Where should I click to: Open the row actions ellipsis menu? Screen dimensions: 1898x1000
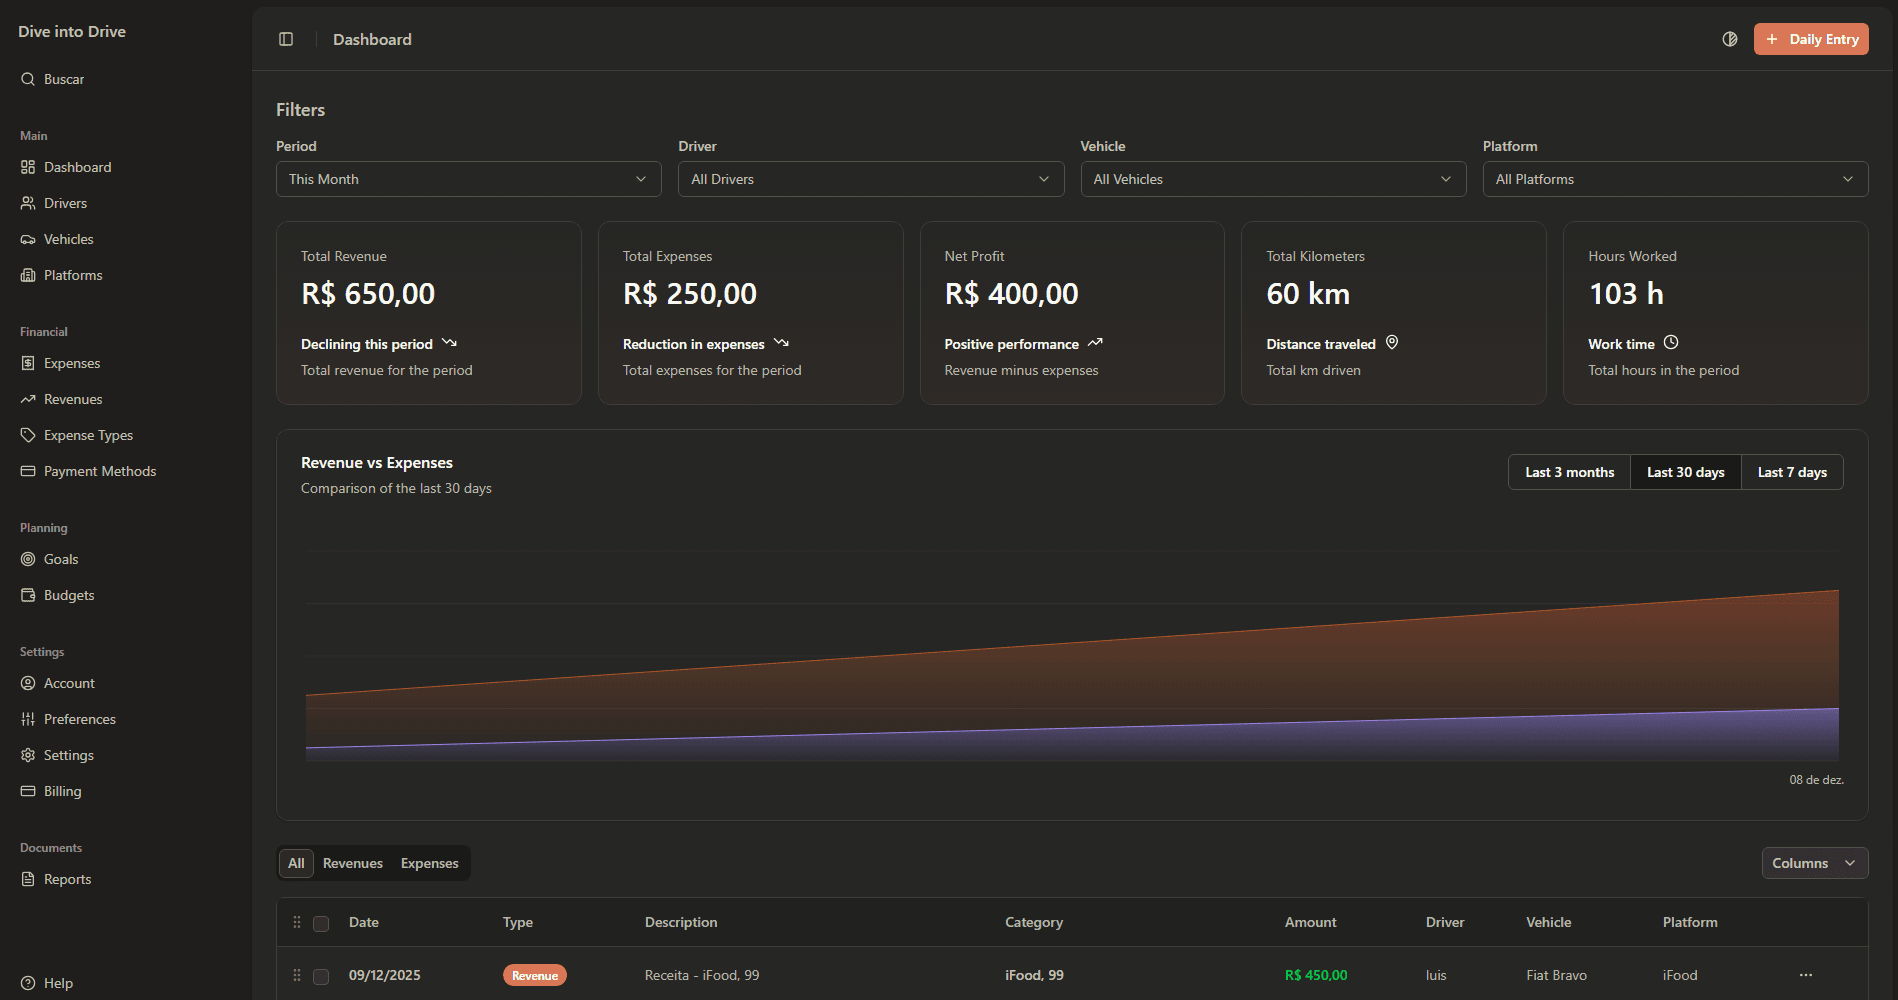pos(1806,975)
